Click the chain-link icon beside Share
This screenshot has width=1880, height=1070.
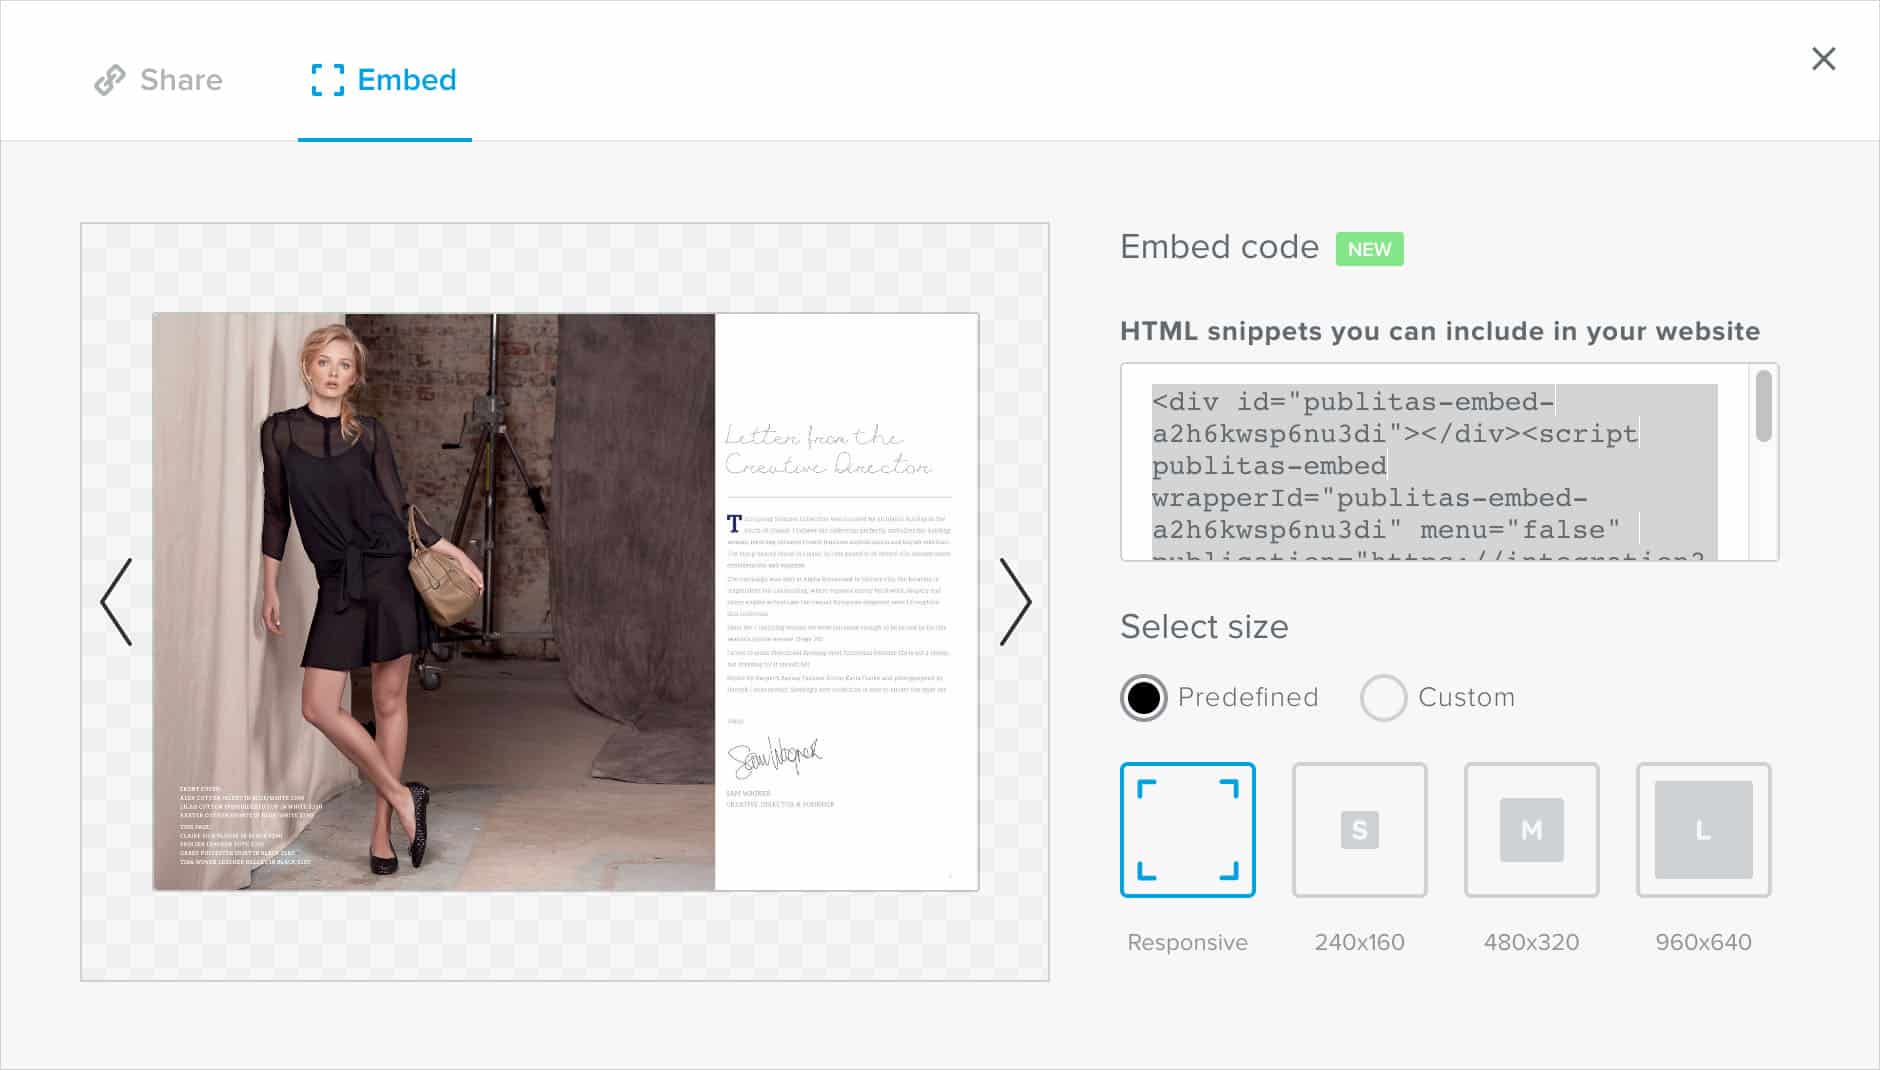(110, 79)
